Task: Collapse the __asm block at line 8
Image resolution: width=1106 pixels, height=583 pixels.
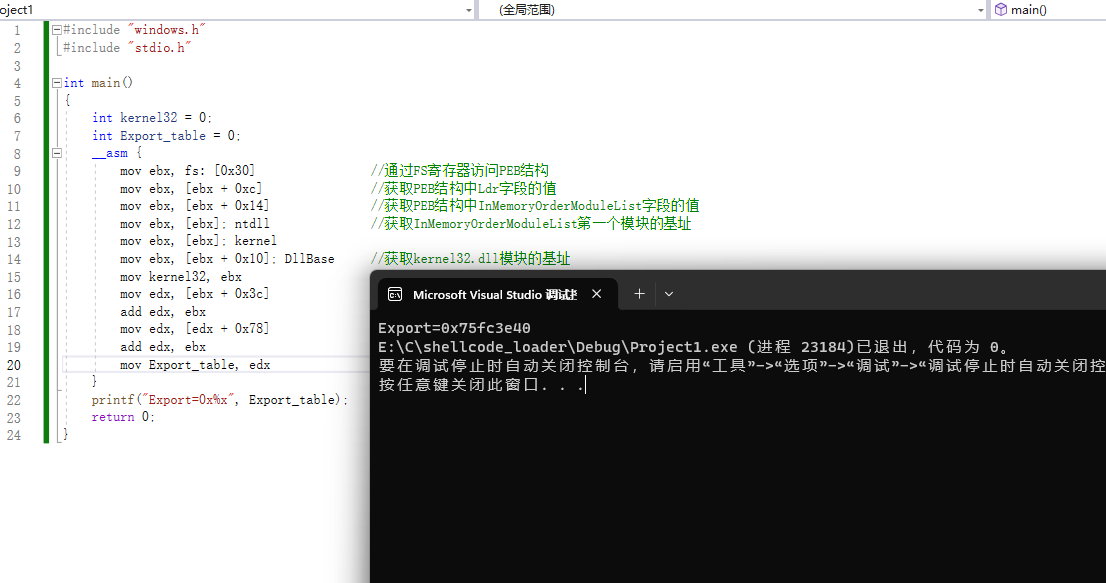Action: click(x=56, y=152)
